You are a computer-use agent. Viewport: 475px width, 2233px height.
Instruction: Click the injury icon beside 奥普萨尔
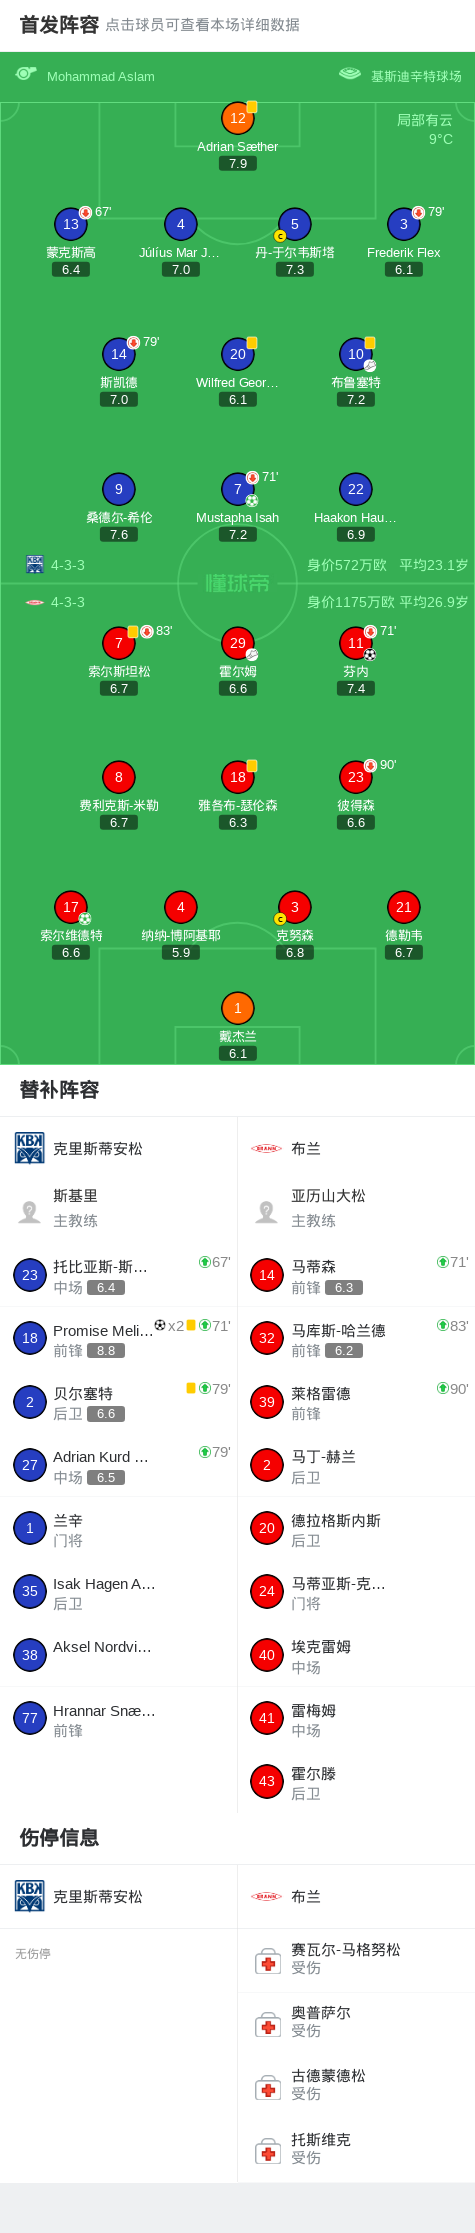tap(268, 2023)
